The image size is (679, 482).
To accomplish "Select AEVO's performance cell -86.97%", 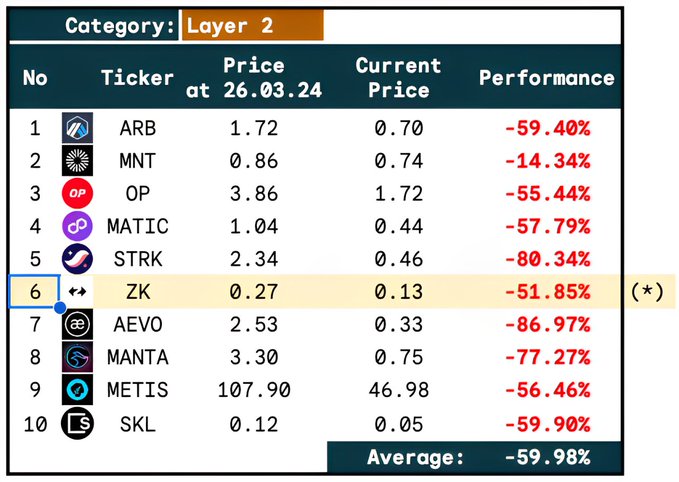I will pos(546,325).
